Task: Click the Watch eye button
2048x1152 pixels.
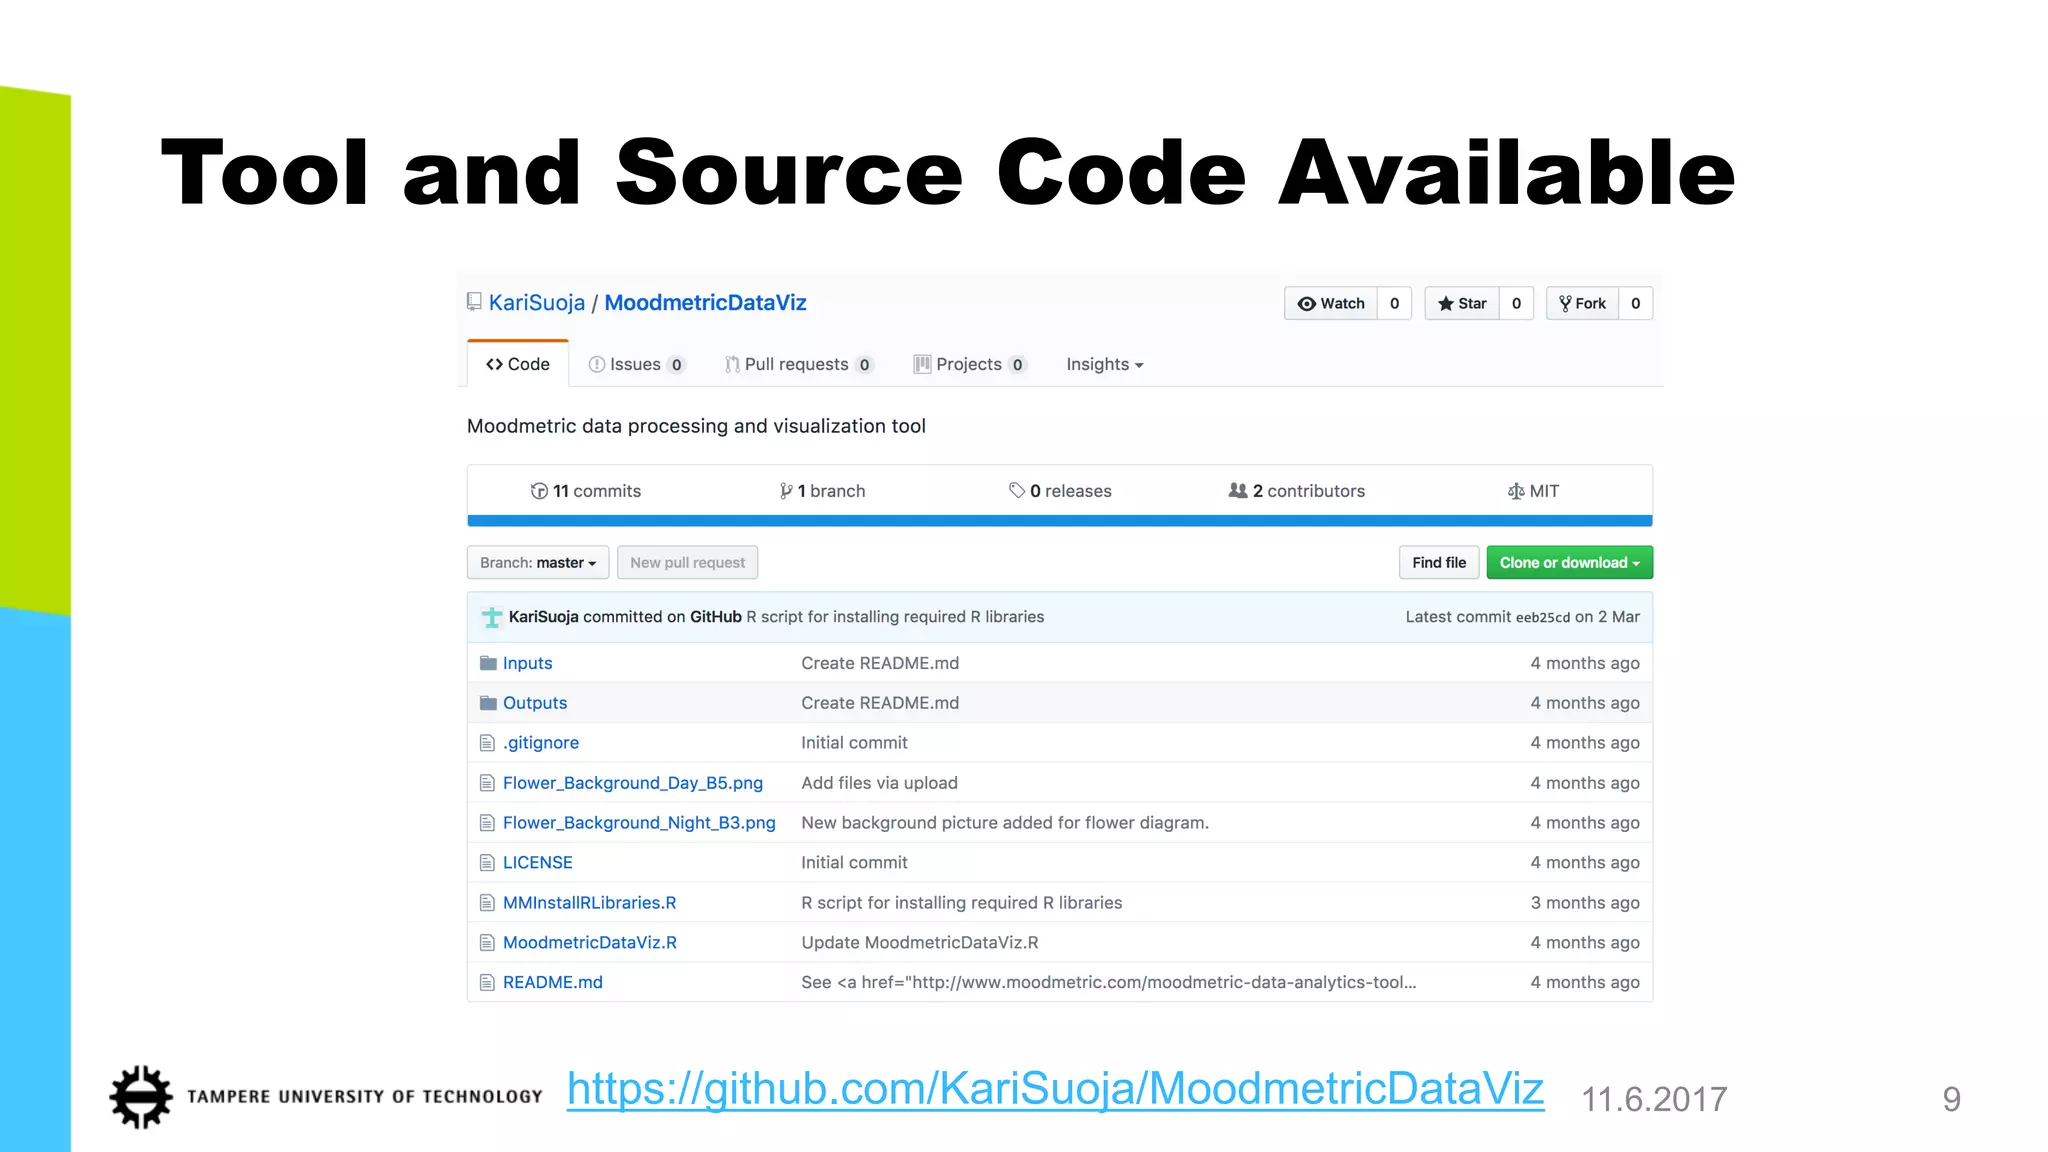Action: coord(1330,304)
